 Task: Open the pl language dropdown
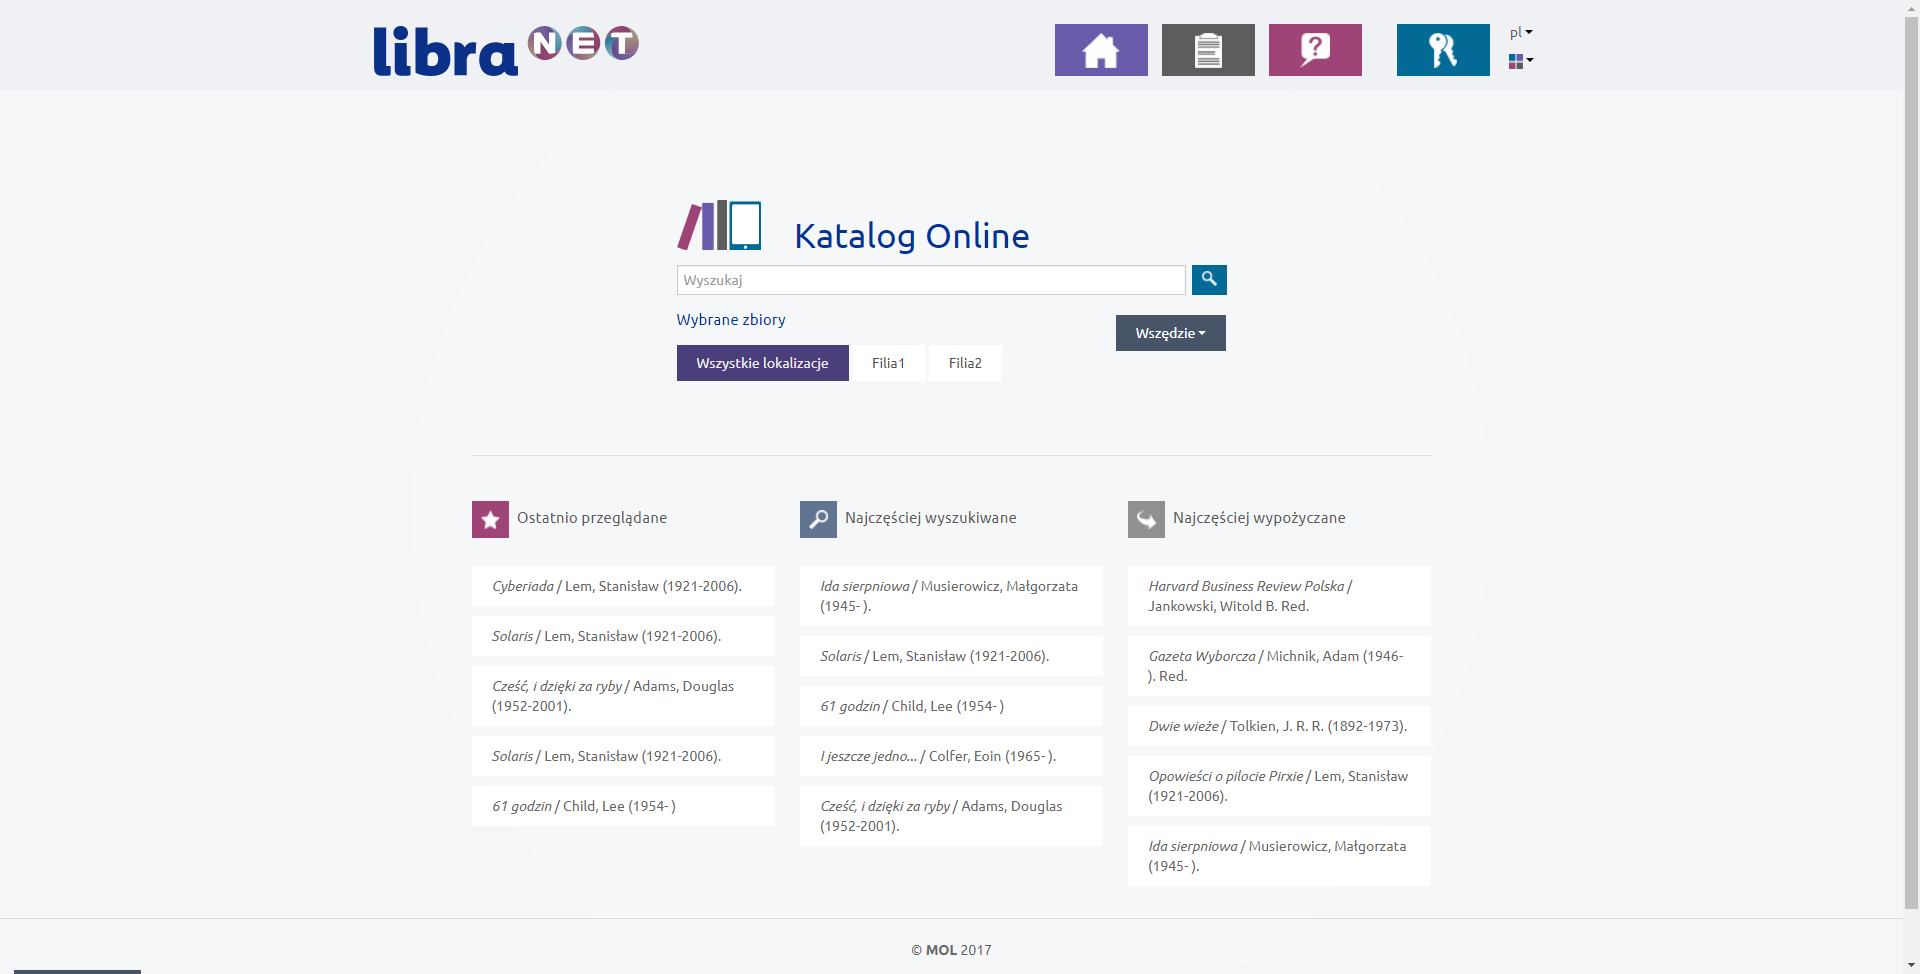(1521, 32)
